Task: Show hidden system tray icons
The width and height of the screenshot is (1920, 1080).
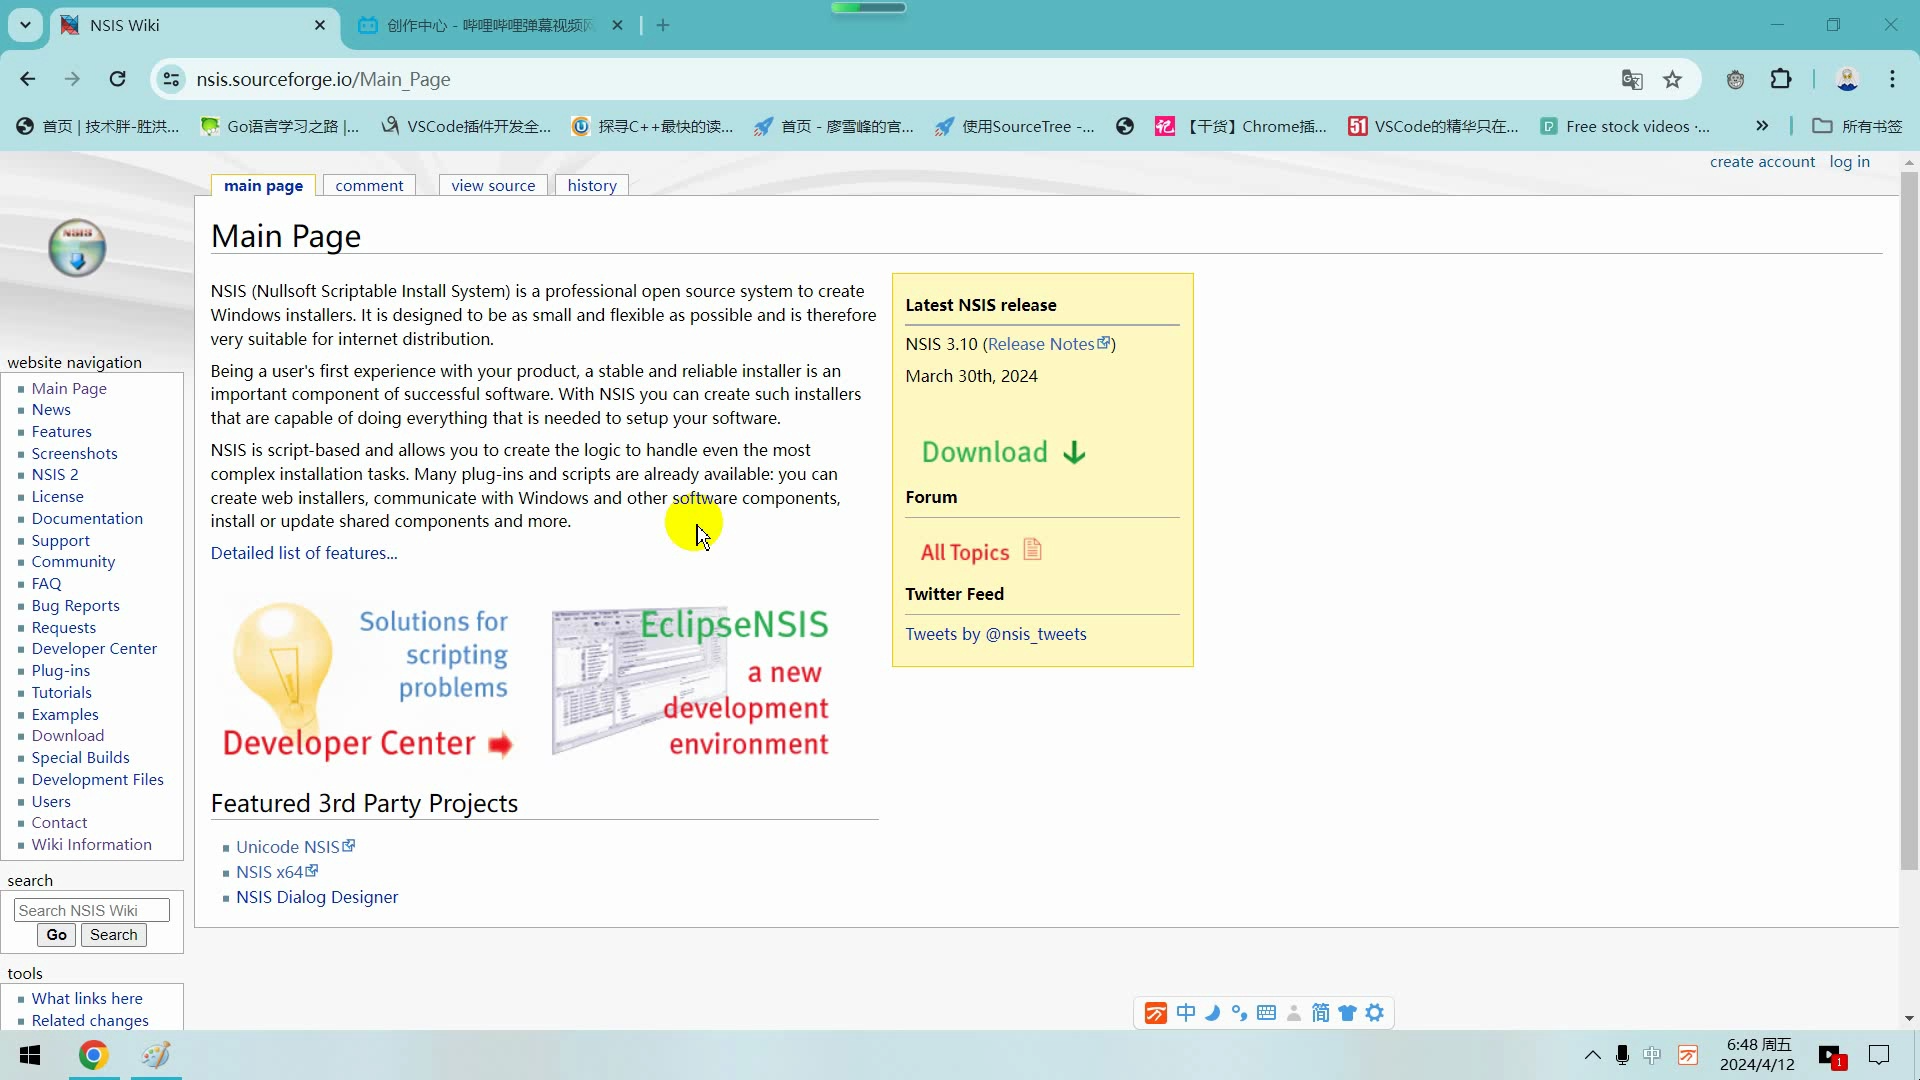Action: point(1592,1055)
